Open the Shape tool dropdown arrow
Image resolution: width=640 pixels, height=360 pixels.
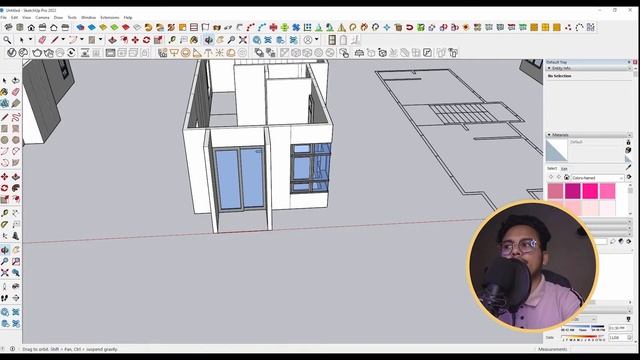[100, 40]
